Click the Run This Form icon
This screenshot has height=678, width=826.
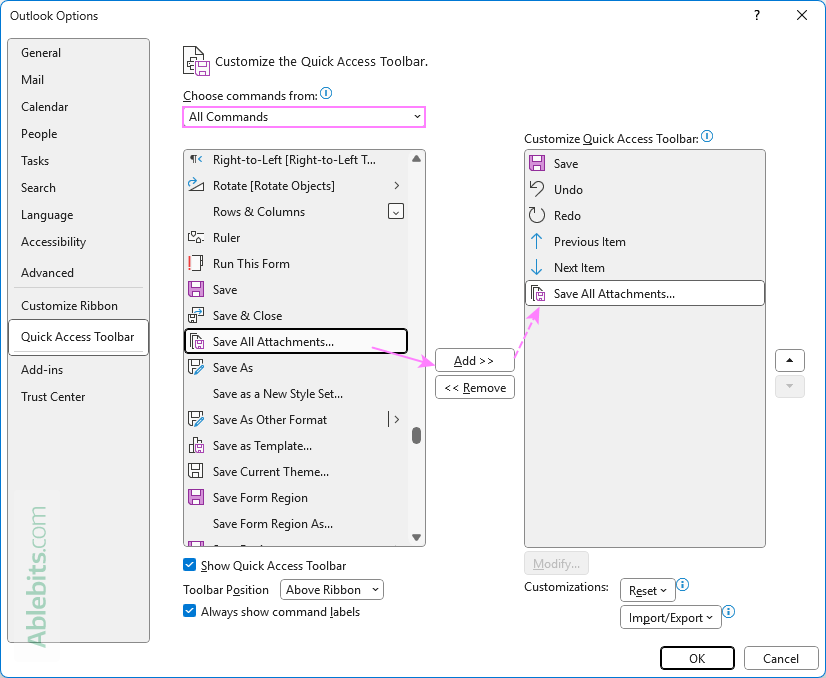[195, 263]
